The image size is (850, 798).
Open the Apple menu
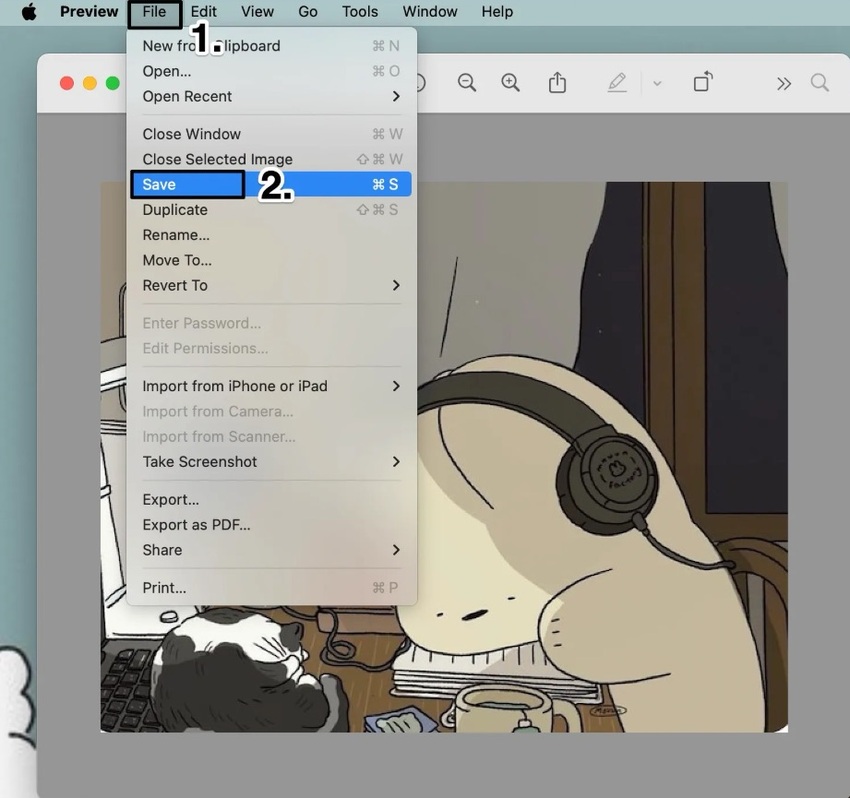click(x=29, y=11)
